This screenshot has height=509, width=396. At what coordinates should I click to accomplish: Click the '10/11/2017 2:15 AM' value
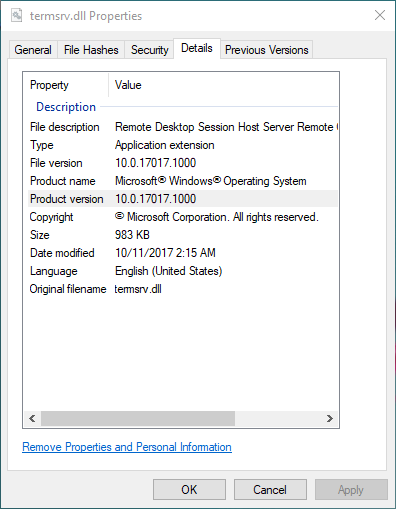[x=165, y=253]
